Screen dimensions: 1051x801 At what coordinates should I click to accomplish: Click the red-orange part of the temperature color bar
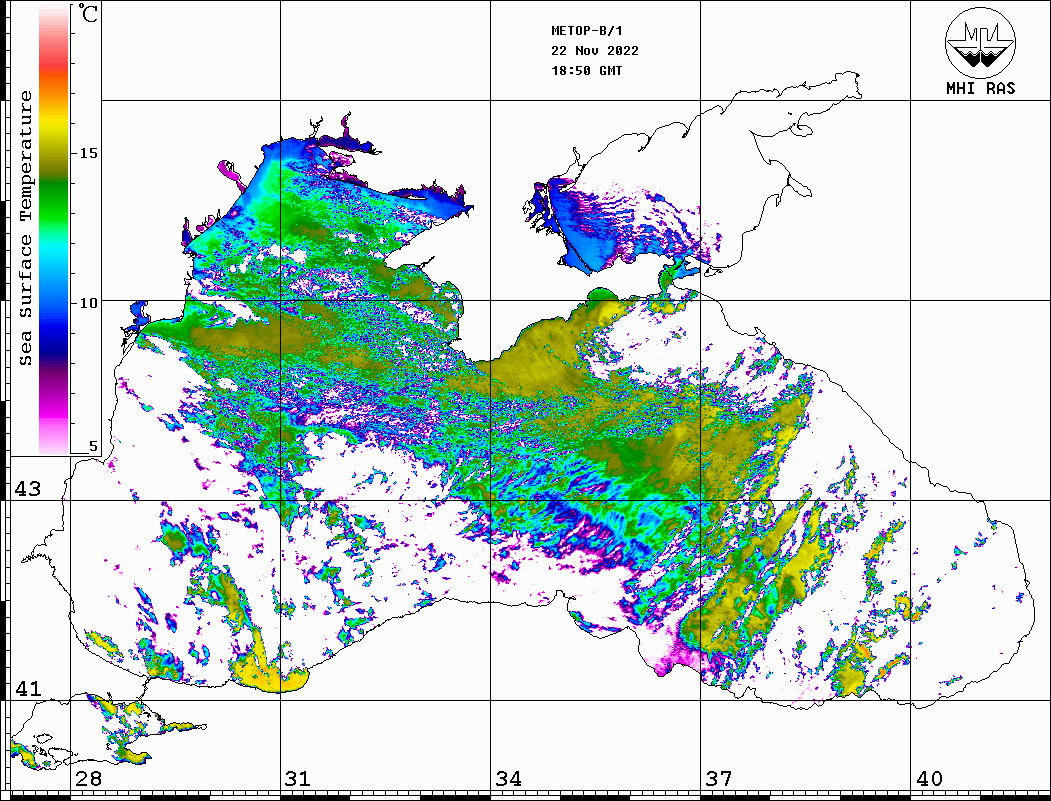(54, 77)
